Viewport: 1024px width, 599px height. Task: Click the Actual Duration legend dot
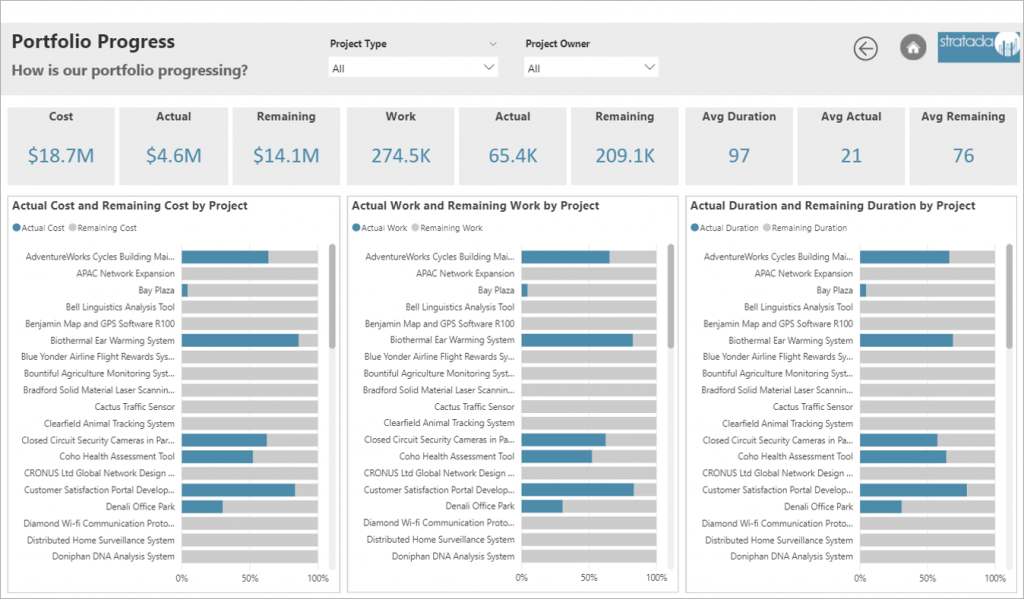coord(694,228)
